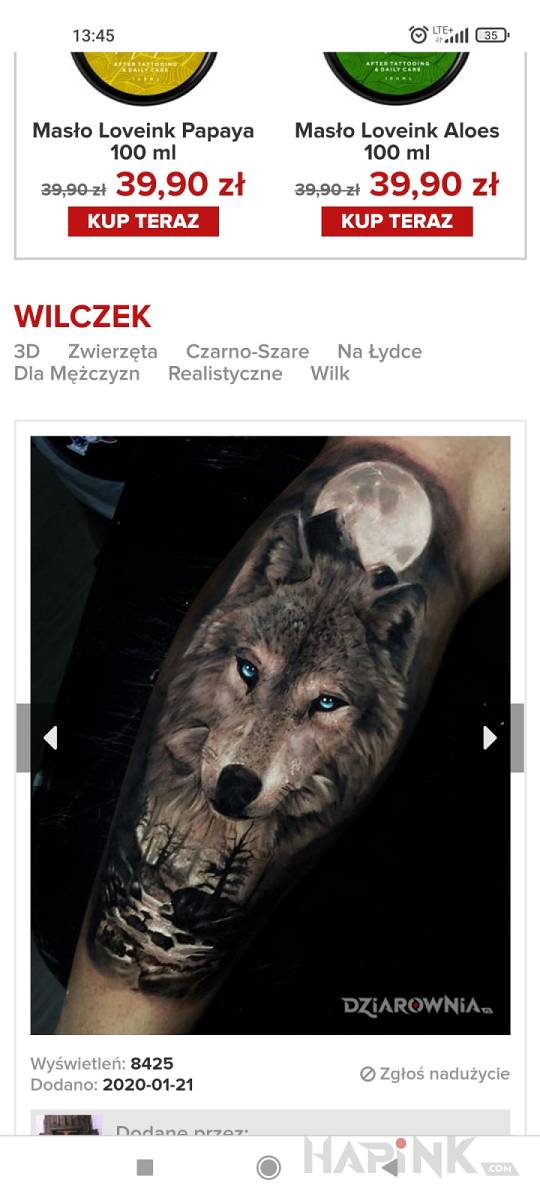Viewport: 540px width, 1200px height.
Task: Report abuse via Zgłoś nadużycie
Action: click(435, 1074)
